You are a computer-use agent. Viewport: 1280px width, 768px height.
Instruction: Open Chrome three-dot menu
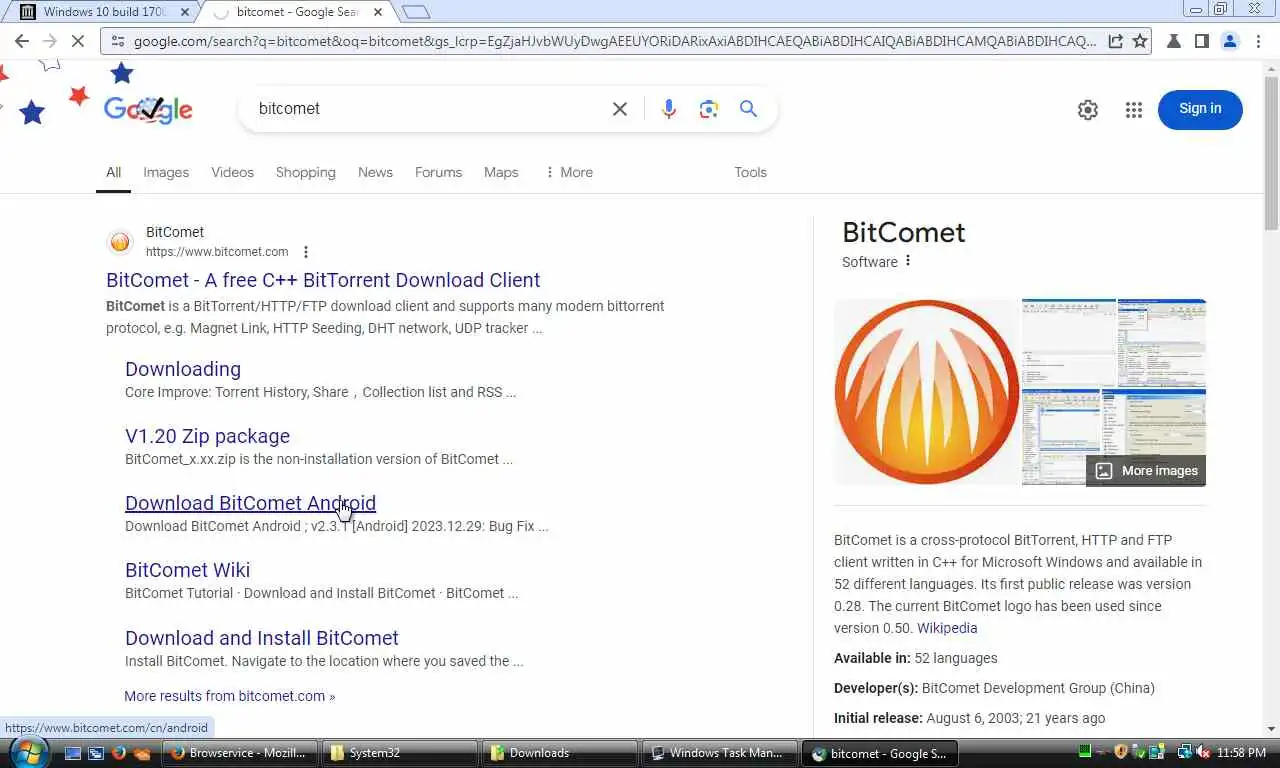pos(1258,41)
